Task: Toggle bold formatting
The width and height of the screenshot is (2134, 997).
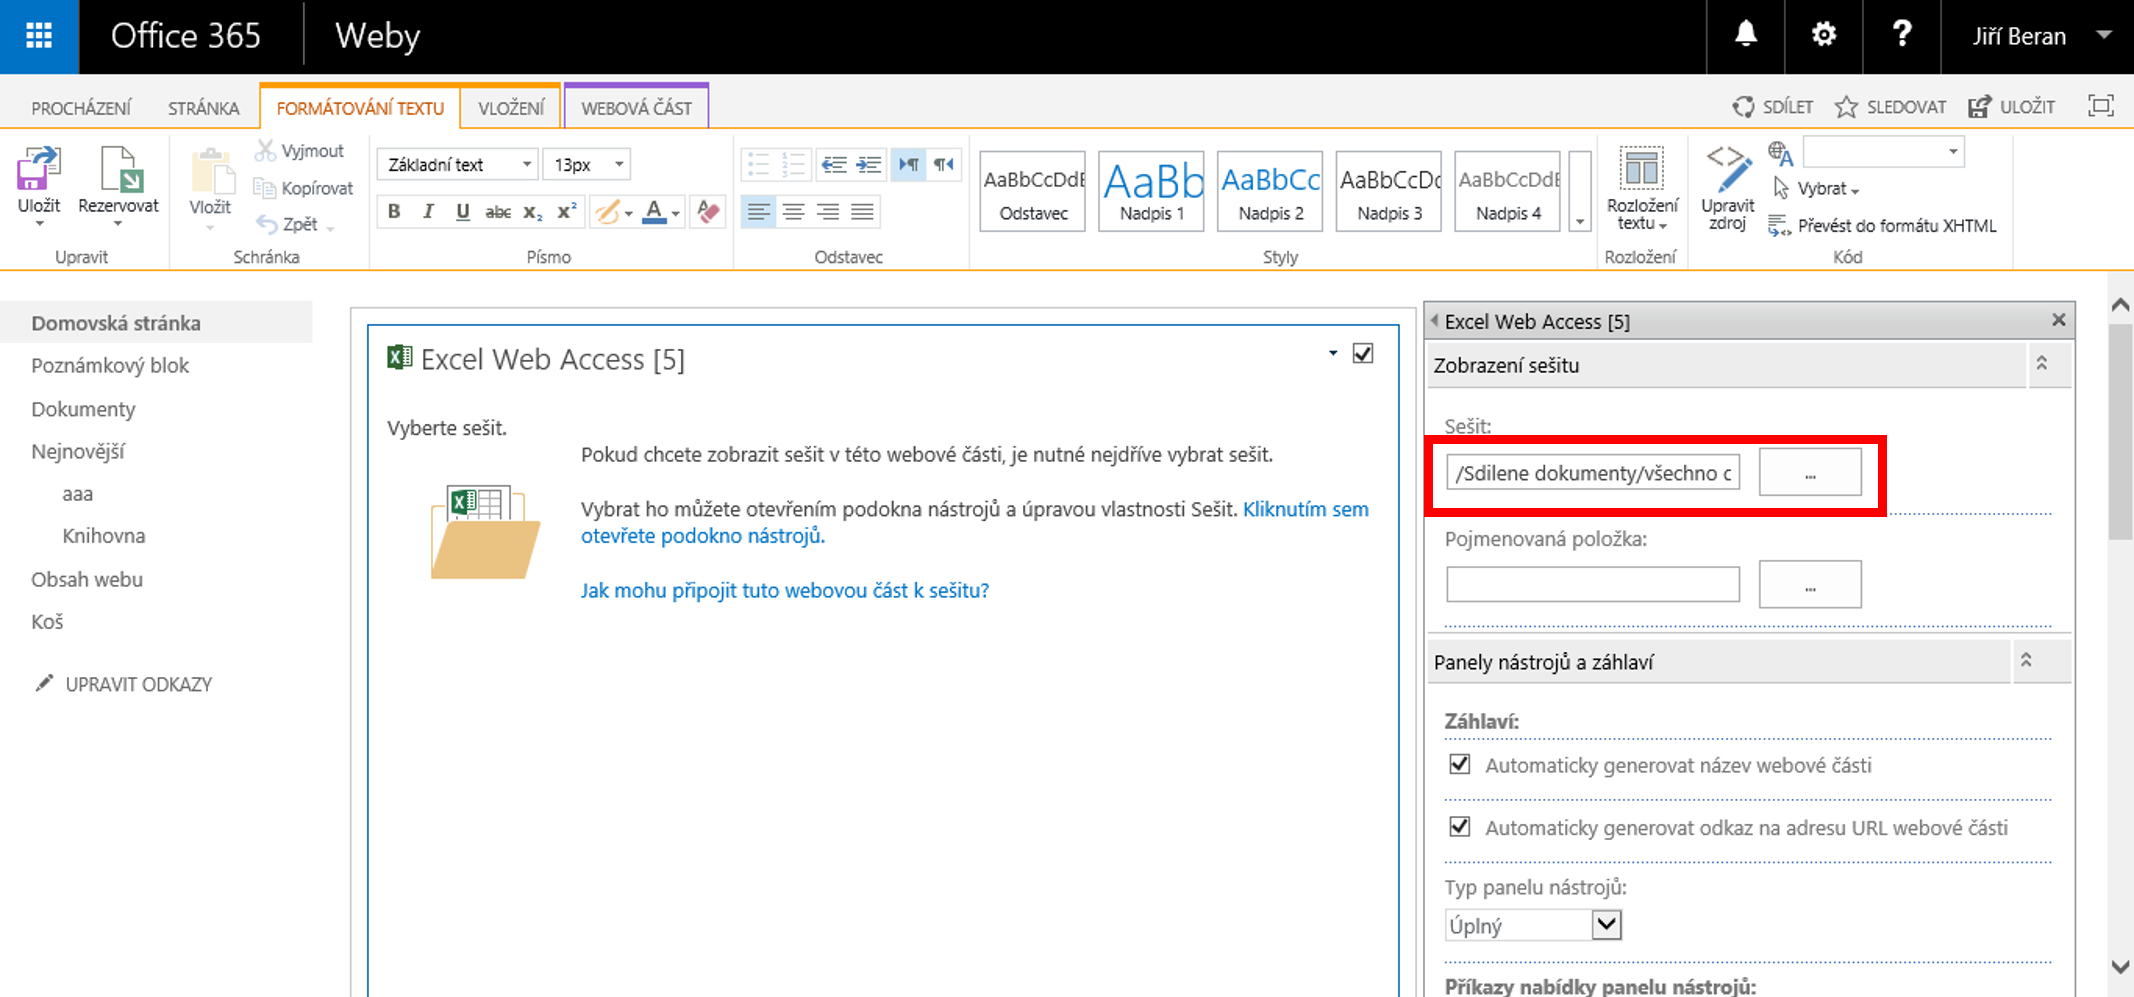Action: tap(394, 211)
